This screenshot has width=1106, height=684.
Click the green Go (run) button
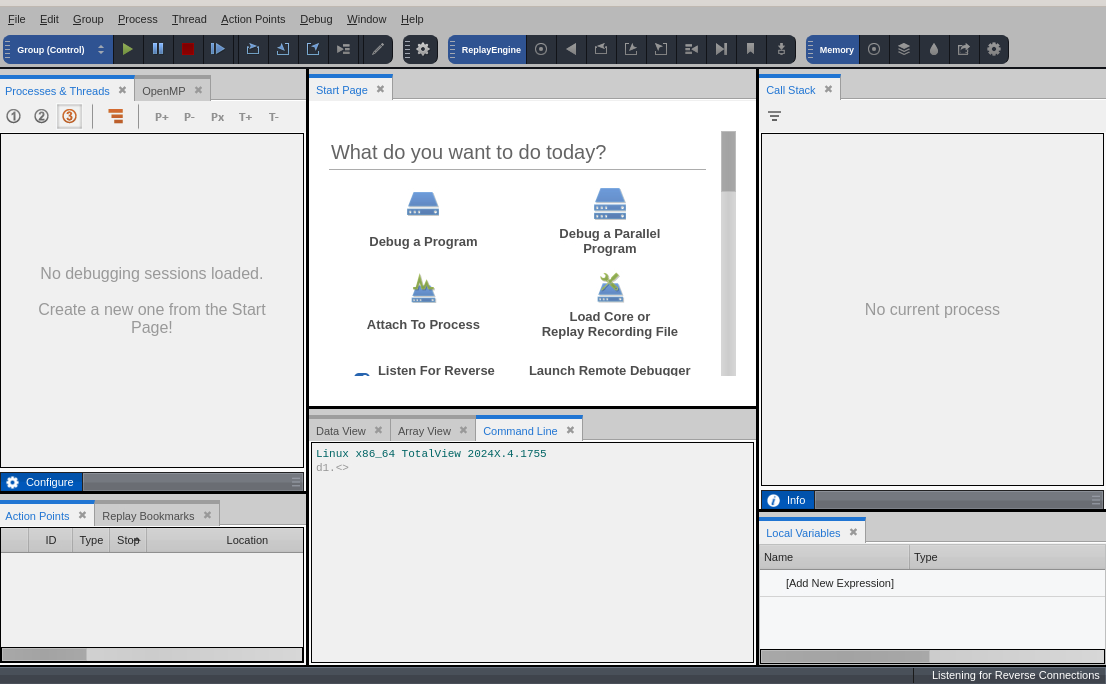click(128, 49)
